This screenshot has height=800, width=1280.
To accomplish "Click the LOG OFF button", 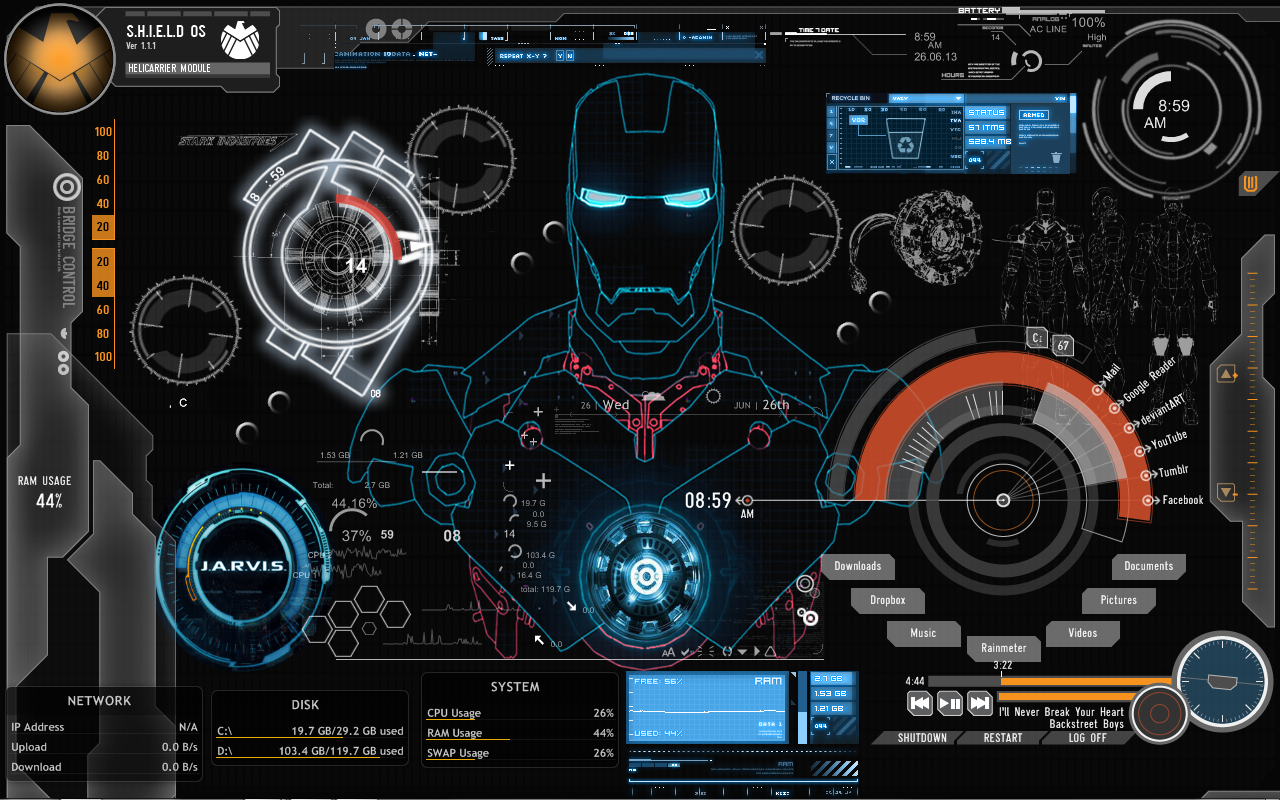I will (1087, 738).
